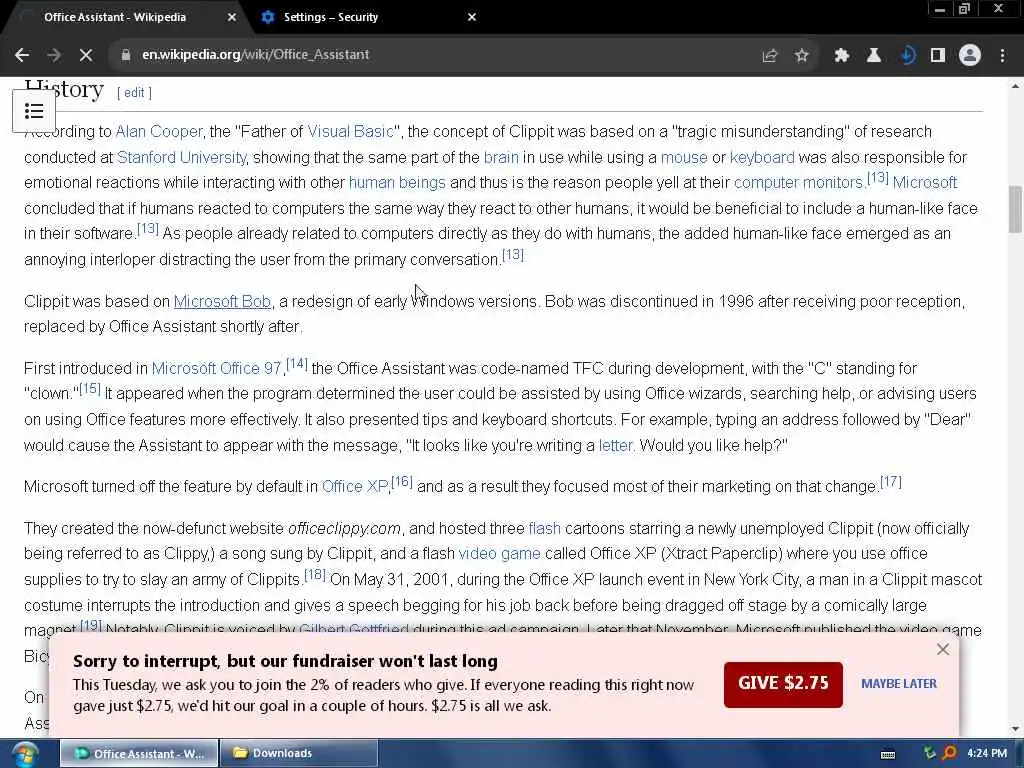Close the Settings – Security tab
This screenshot has width=1024, height=768.
click(x=472, y=17)
